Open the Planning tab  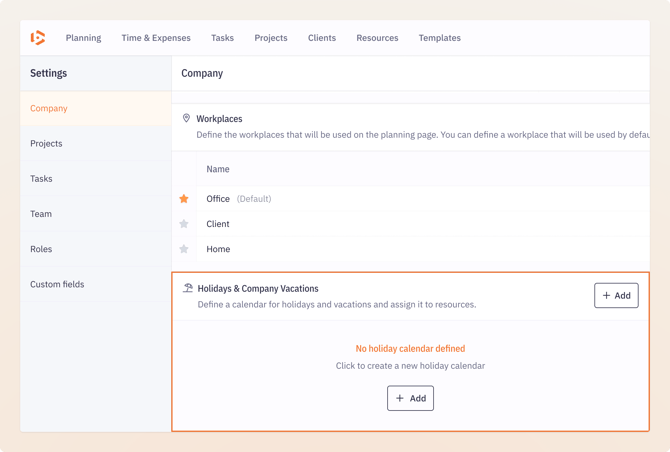click(x=83, y=38)
